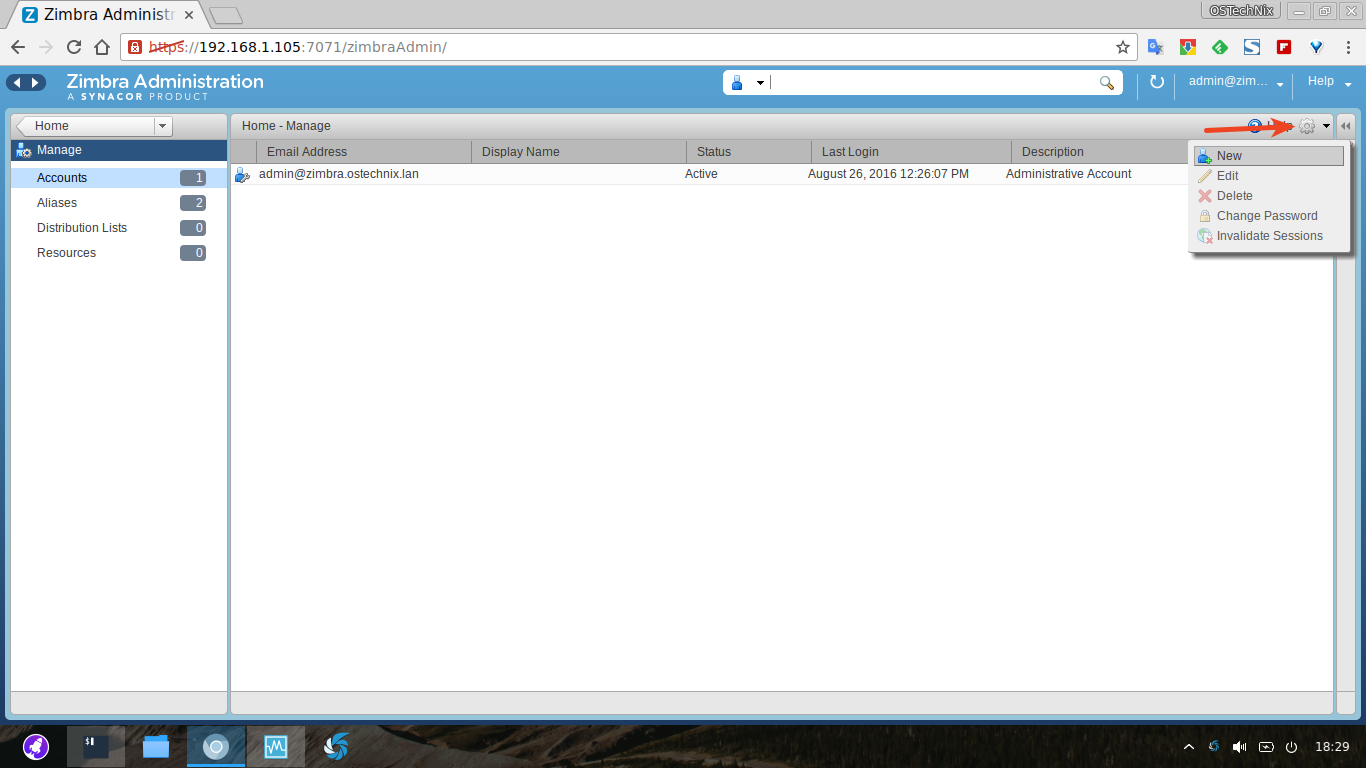Click the blue funnel extension icon

click(x=1317, y=47)
